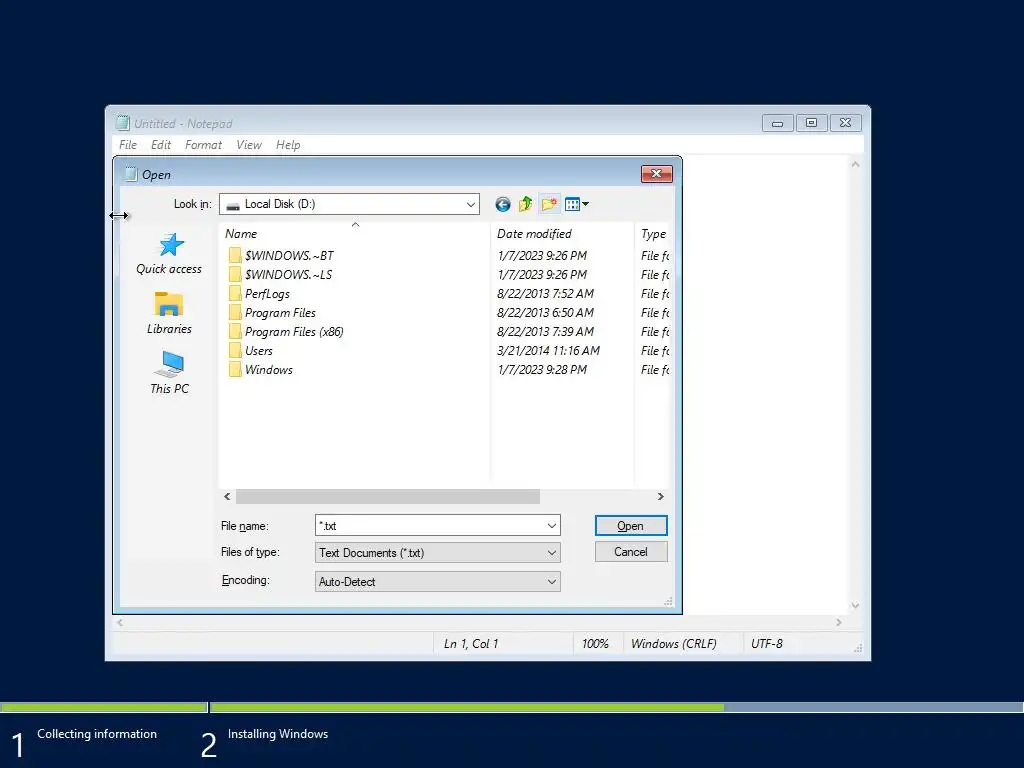The image size is (1024, 768).
Task: Click Notepad's vertical scroll down arrow
Action: [856, 606]
